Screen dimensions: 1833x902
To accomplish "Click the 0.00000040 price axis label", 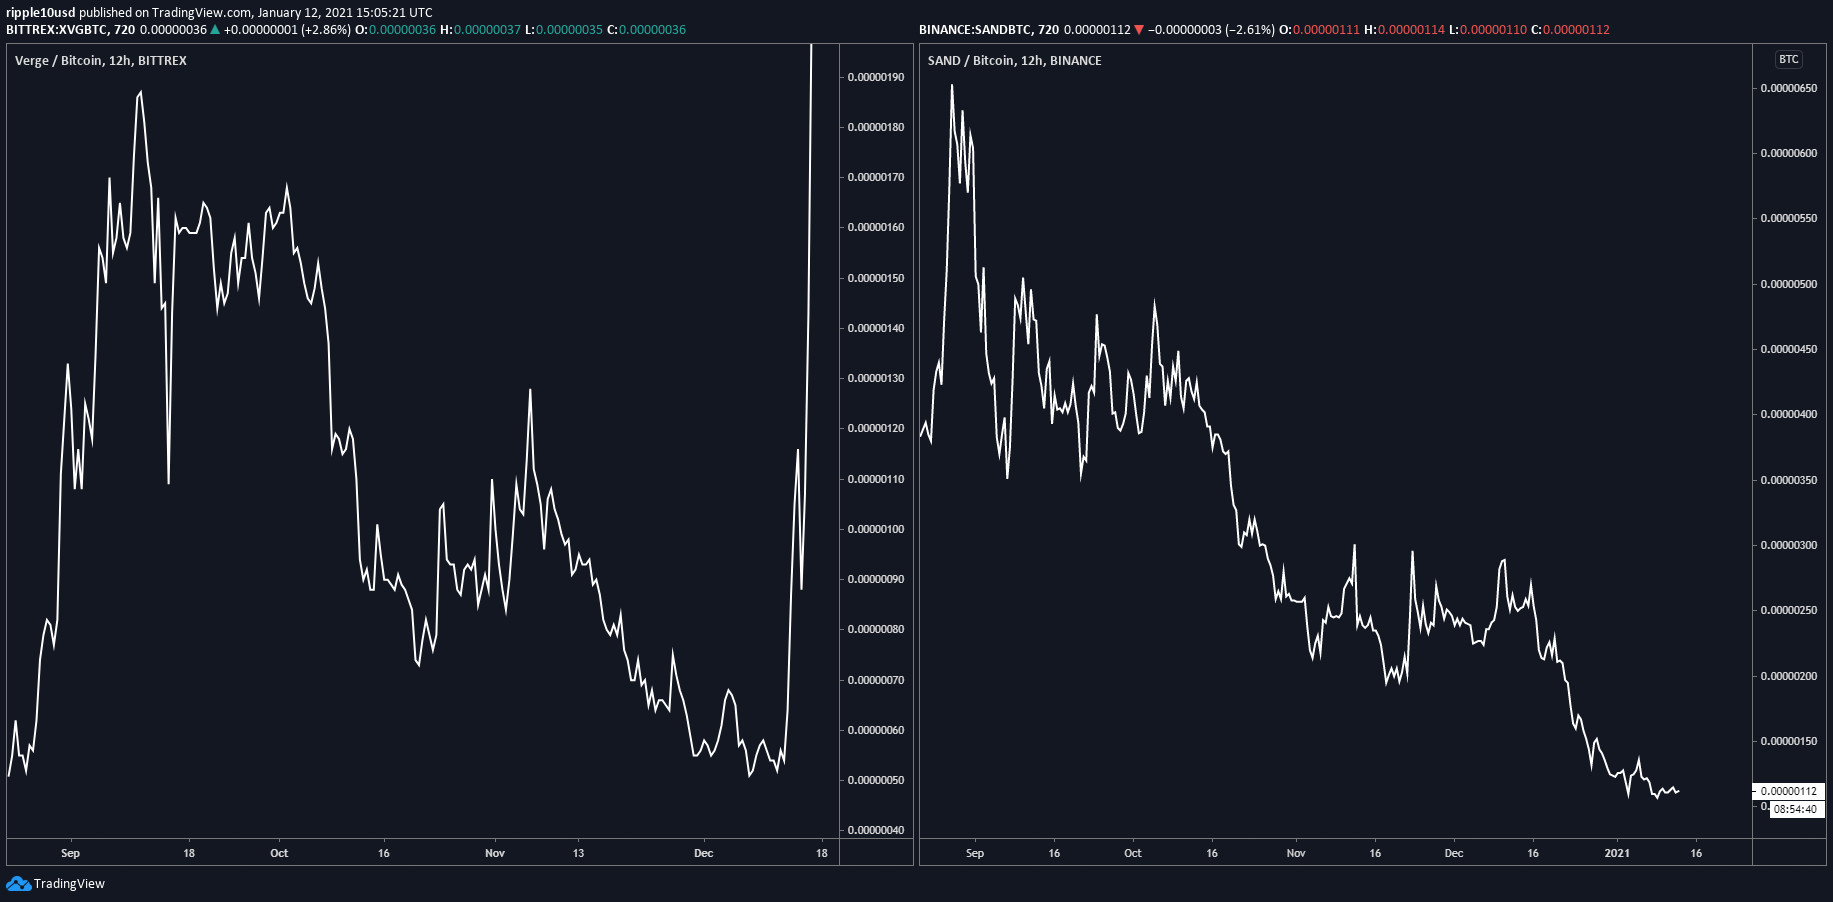I will (x=876, y=830).
